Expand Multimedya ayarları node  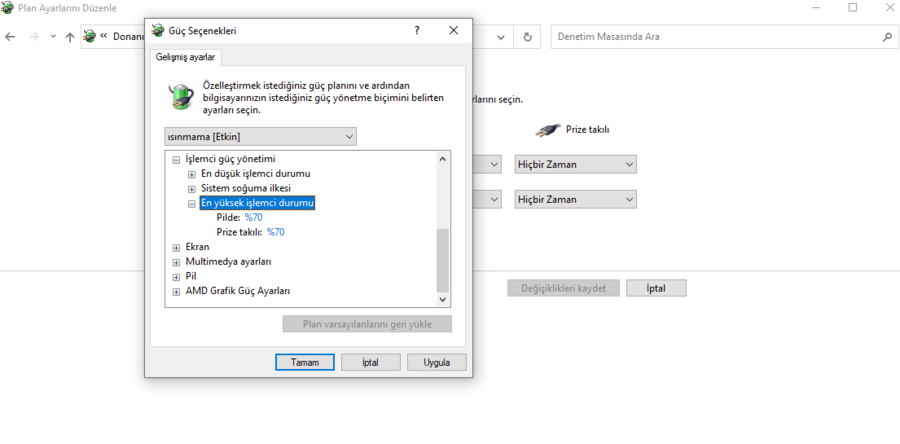coord(177,262)
